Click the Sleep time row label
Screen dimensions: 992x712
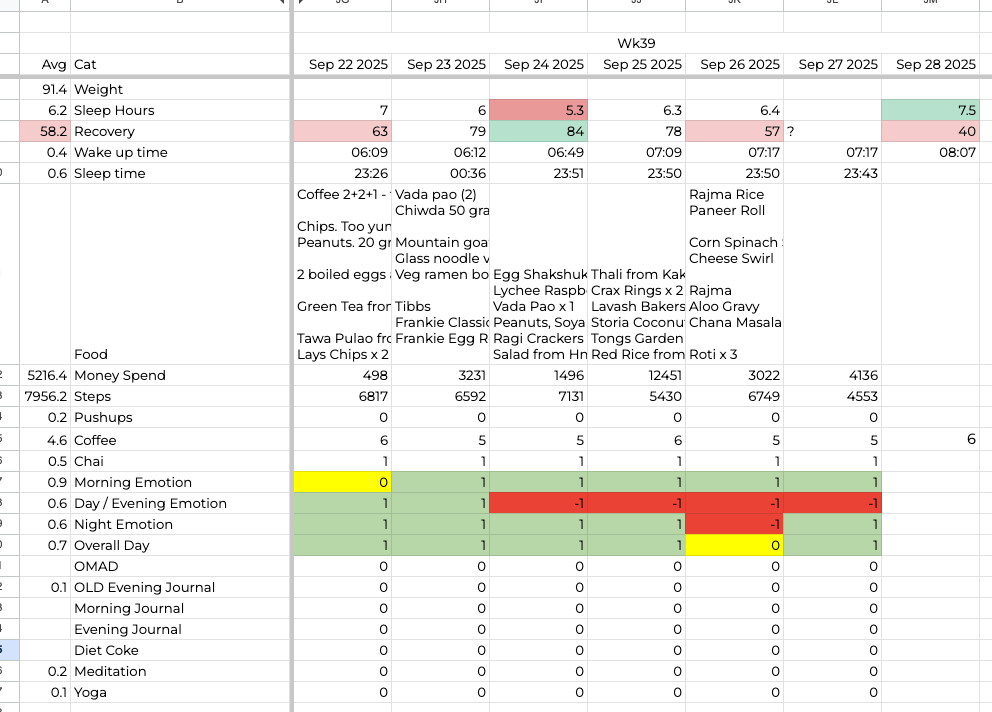point(180,173)
